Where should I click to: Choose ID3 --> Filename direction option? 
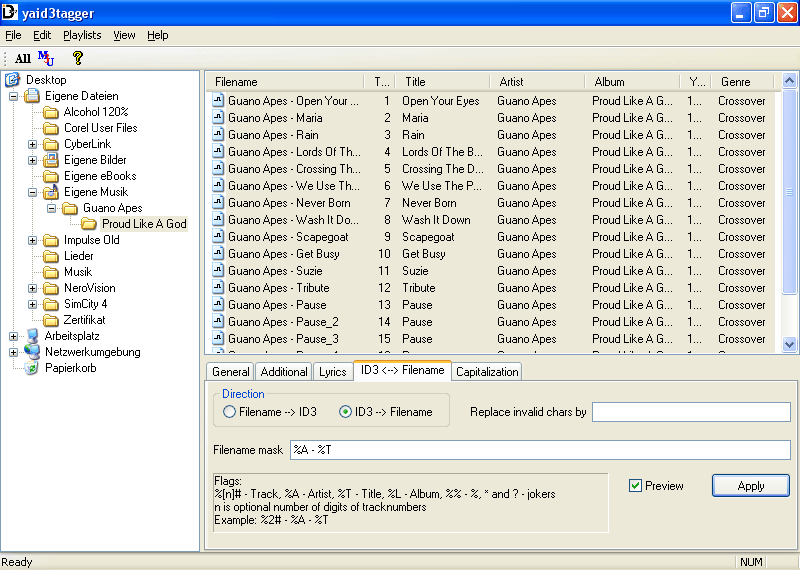tap(346, 412)
